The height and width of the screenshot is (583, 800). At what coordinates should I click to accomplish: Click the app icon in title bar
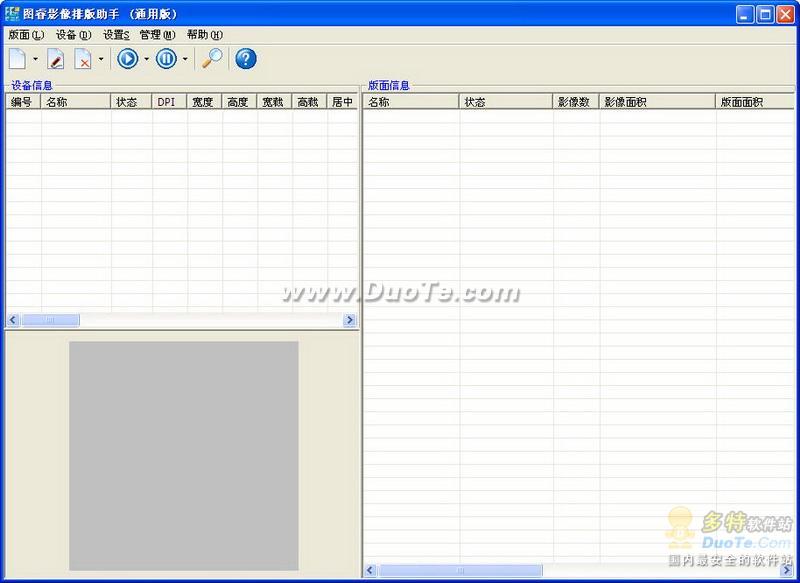(x=12, y=14)
